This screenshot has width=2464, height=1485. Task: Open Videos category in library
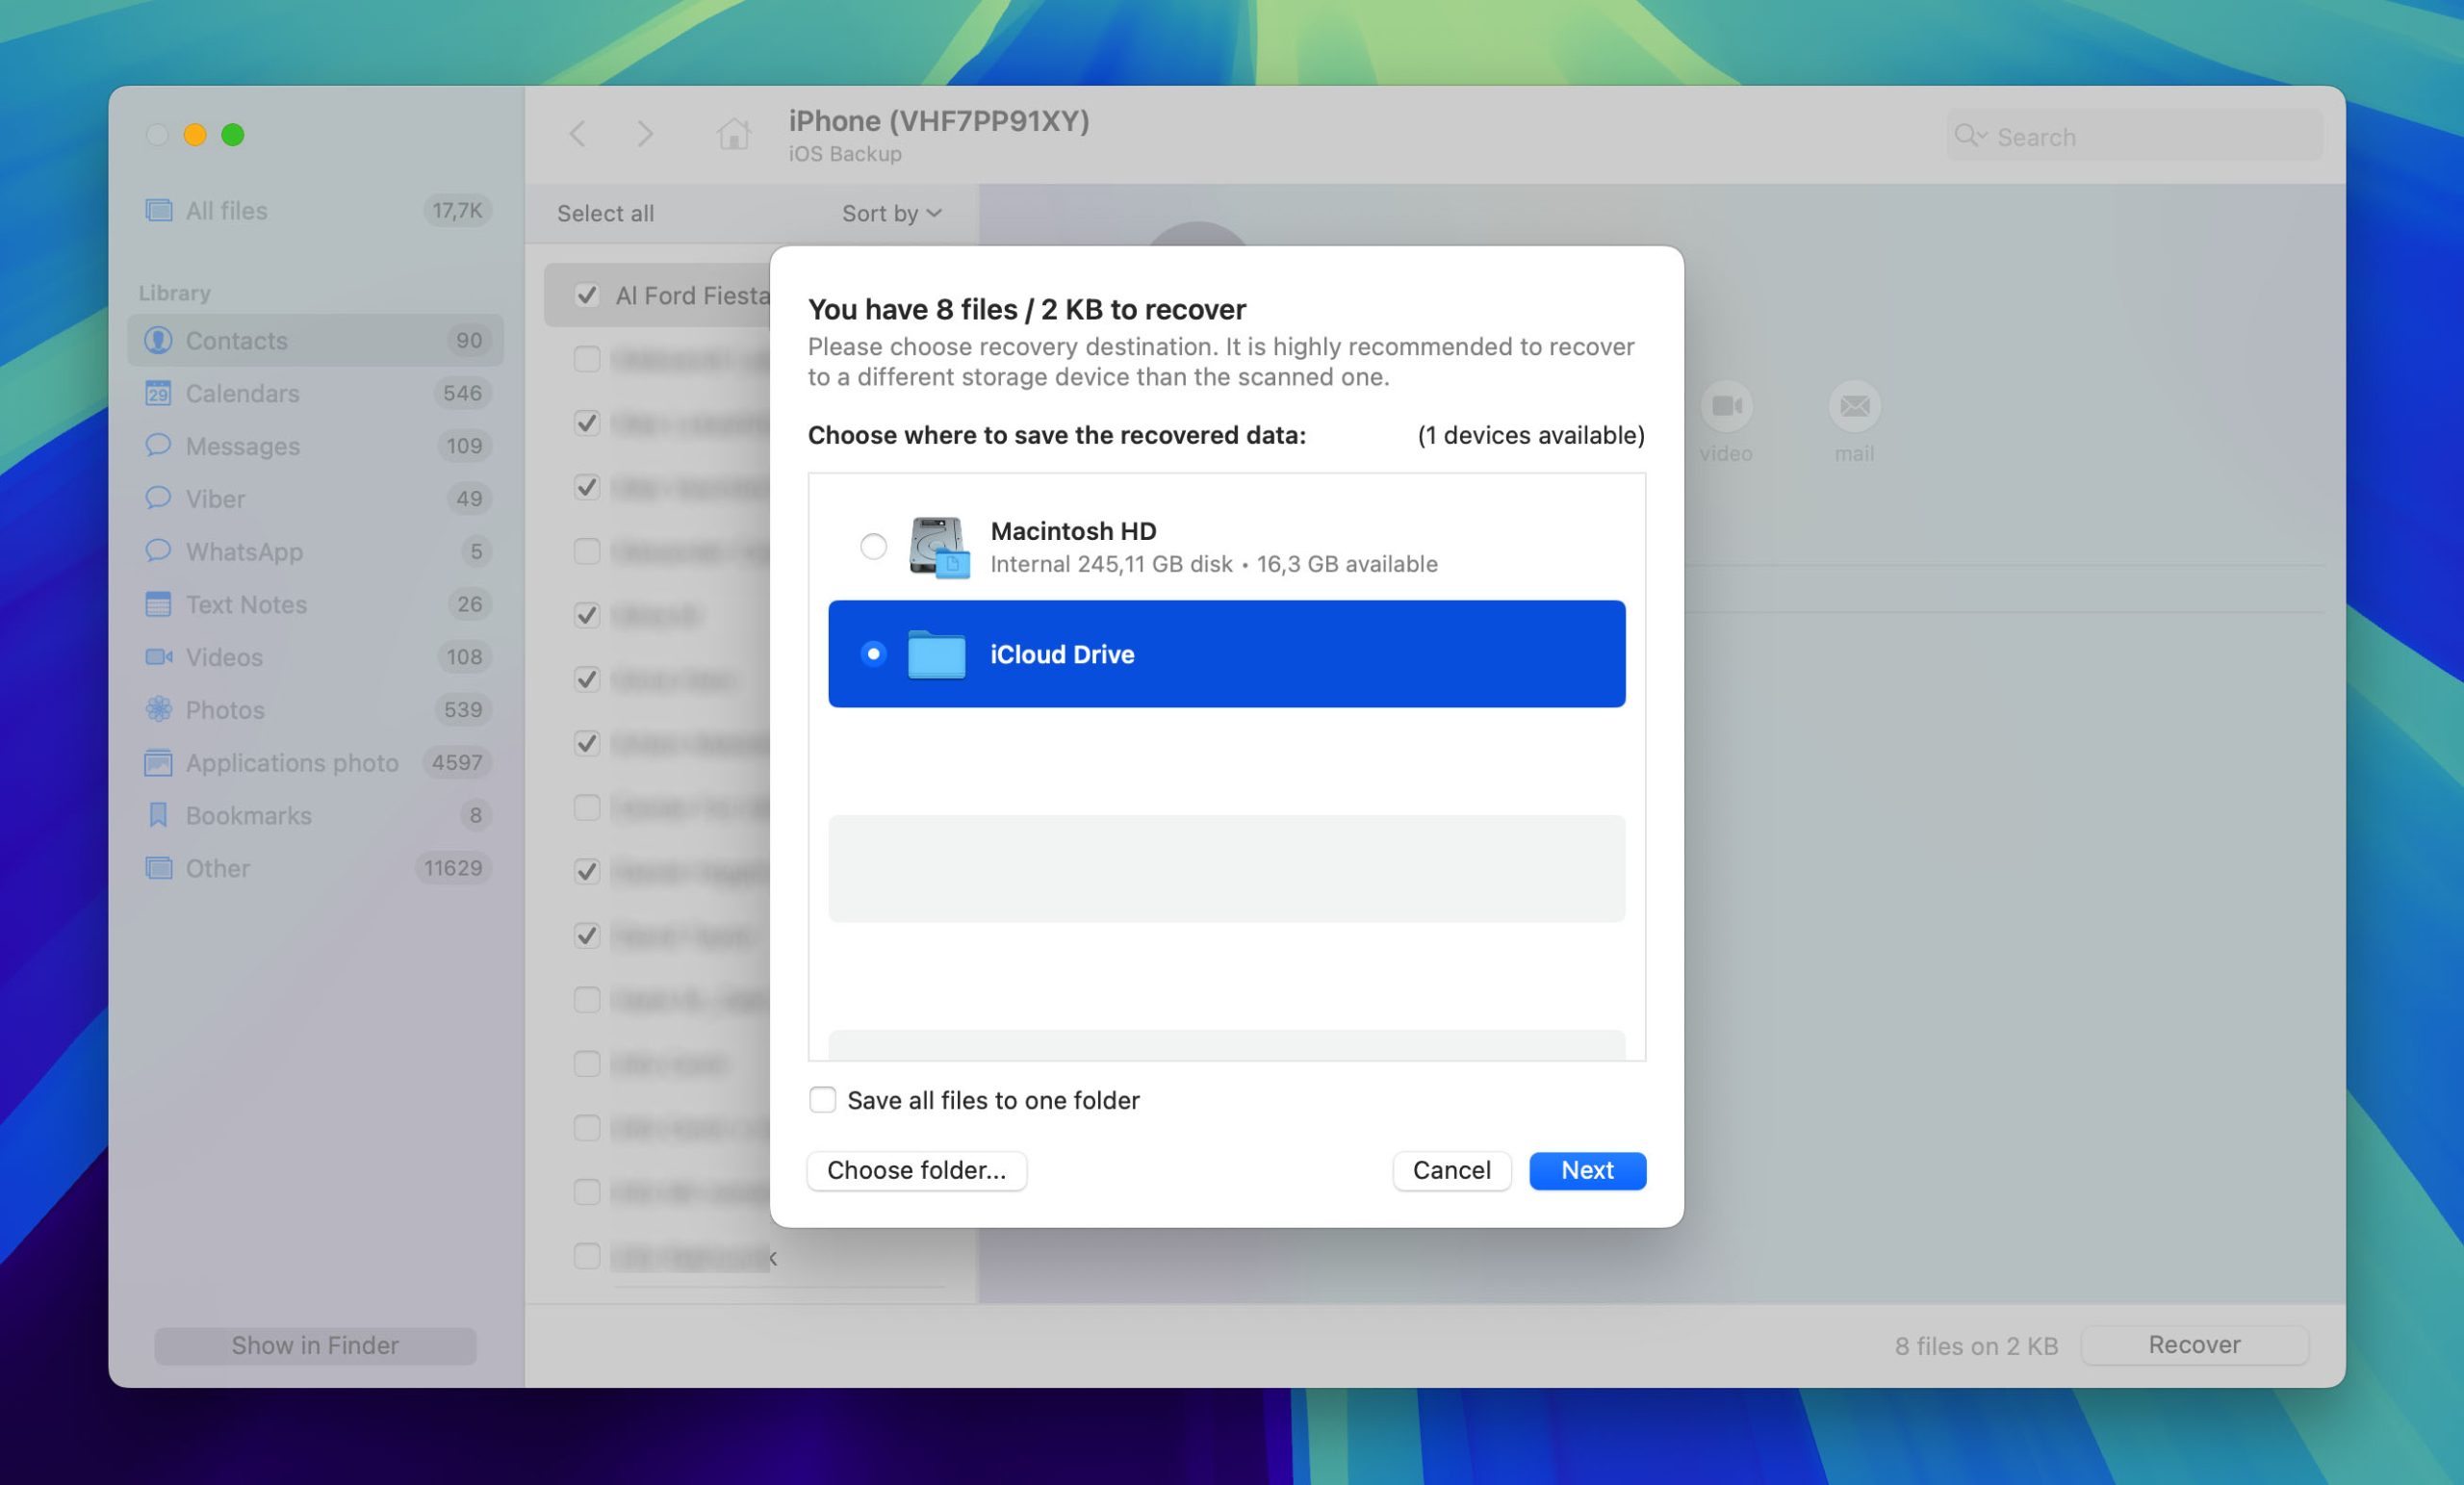click(225, 654)
